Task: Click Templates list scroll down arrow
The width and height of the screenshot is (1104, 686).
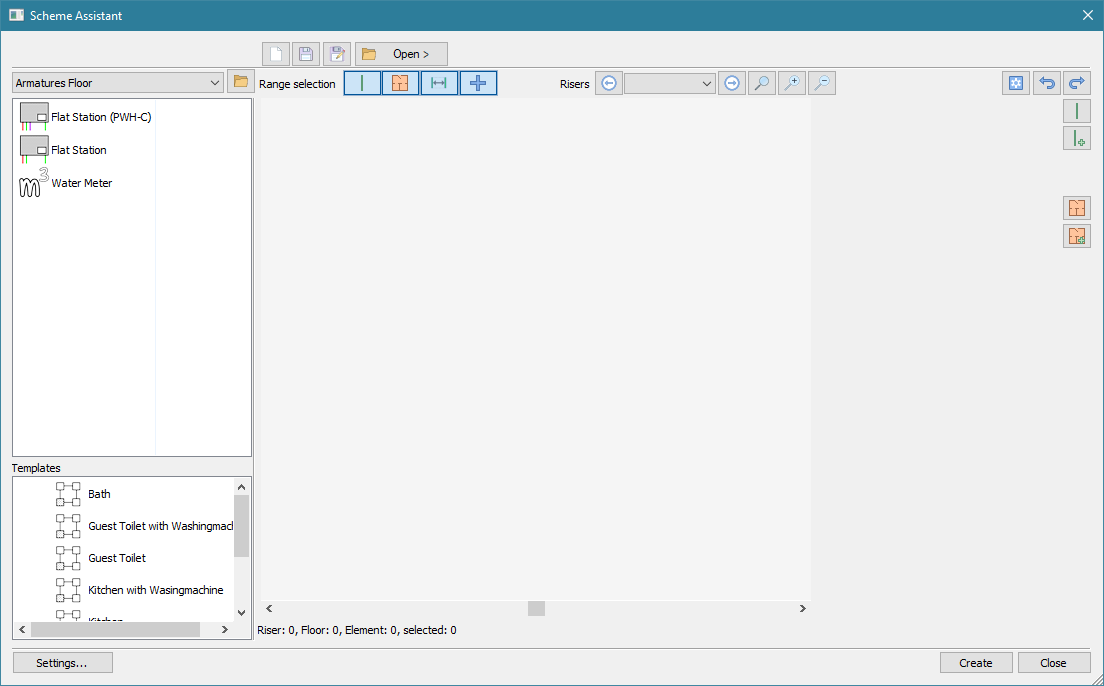Action: (x=242, y=613)
